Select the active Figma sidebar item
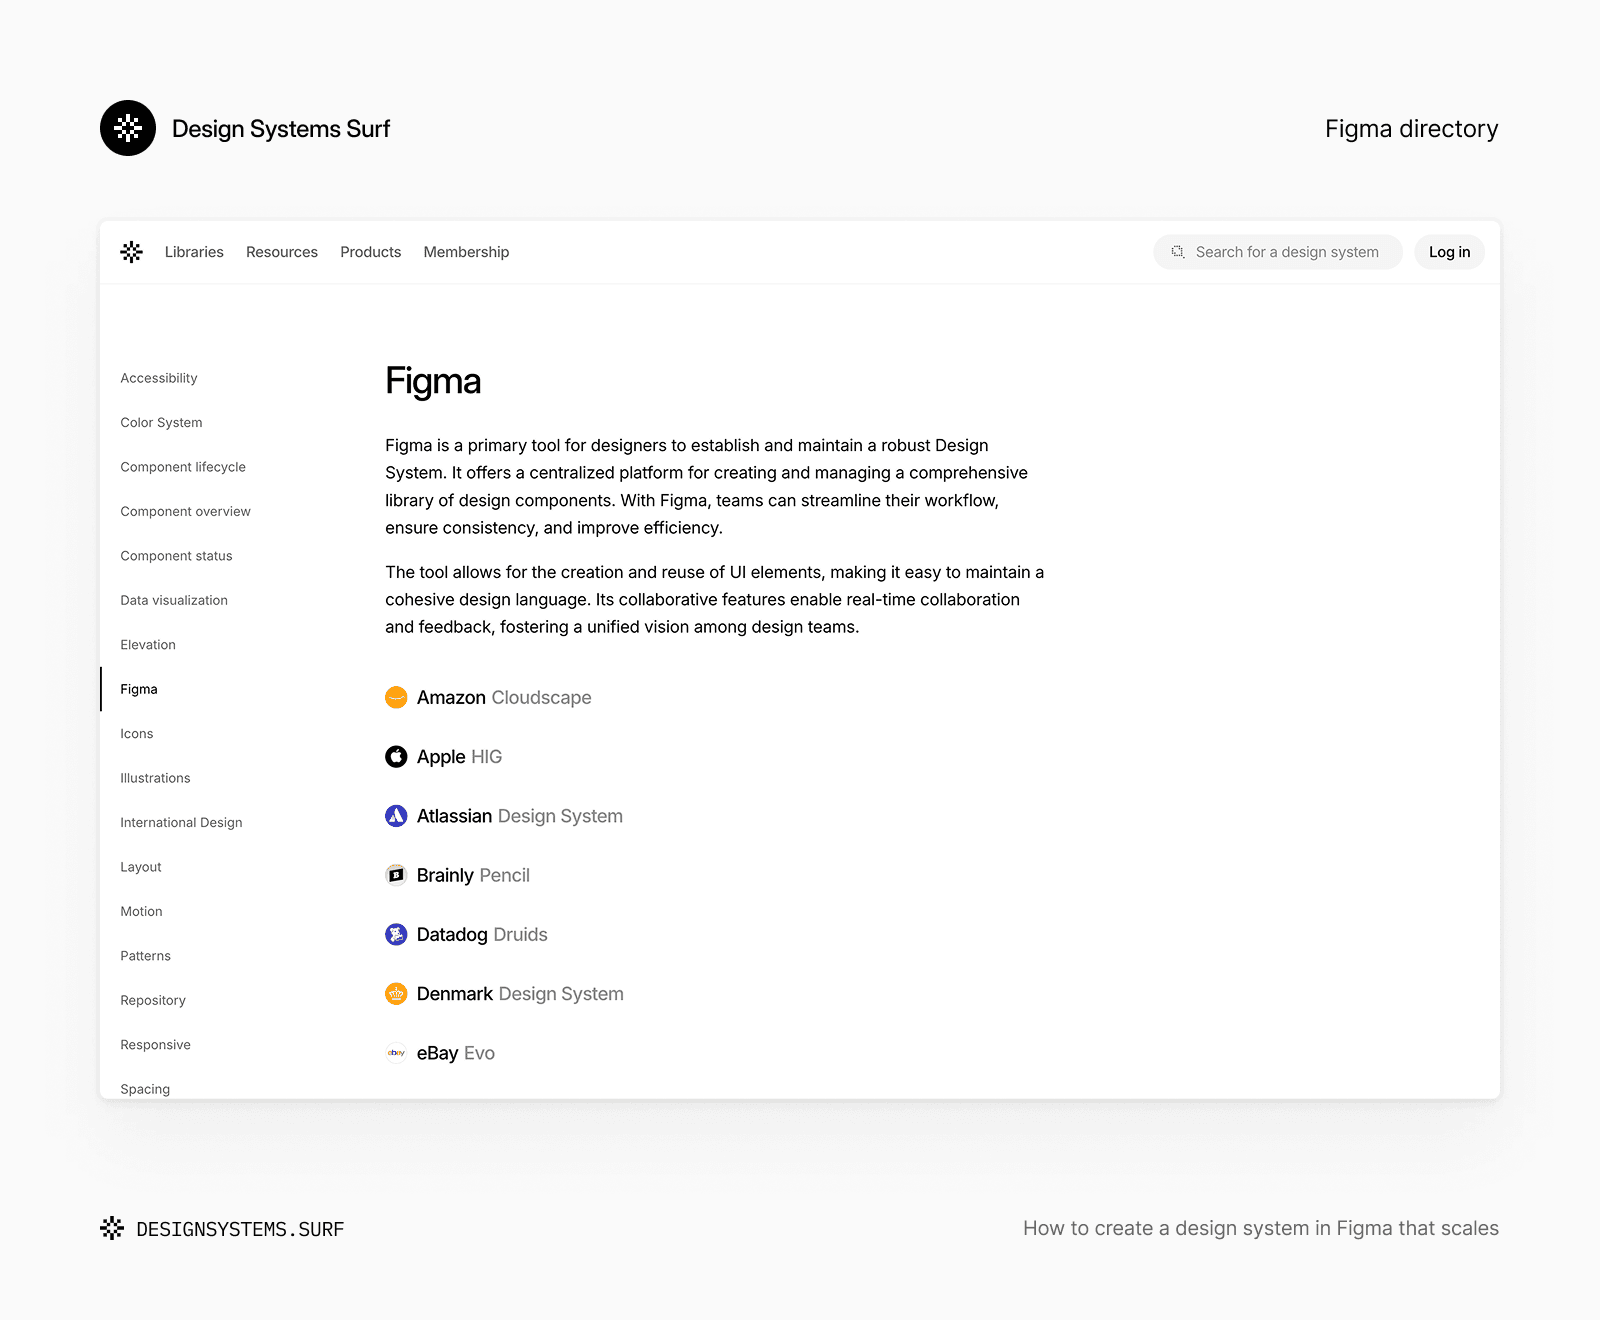The image size is (1600, 1320). [139, 689]
